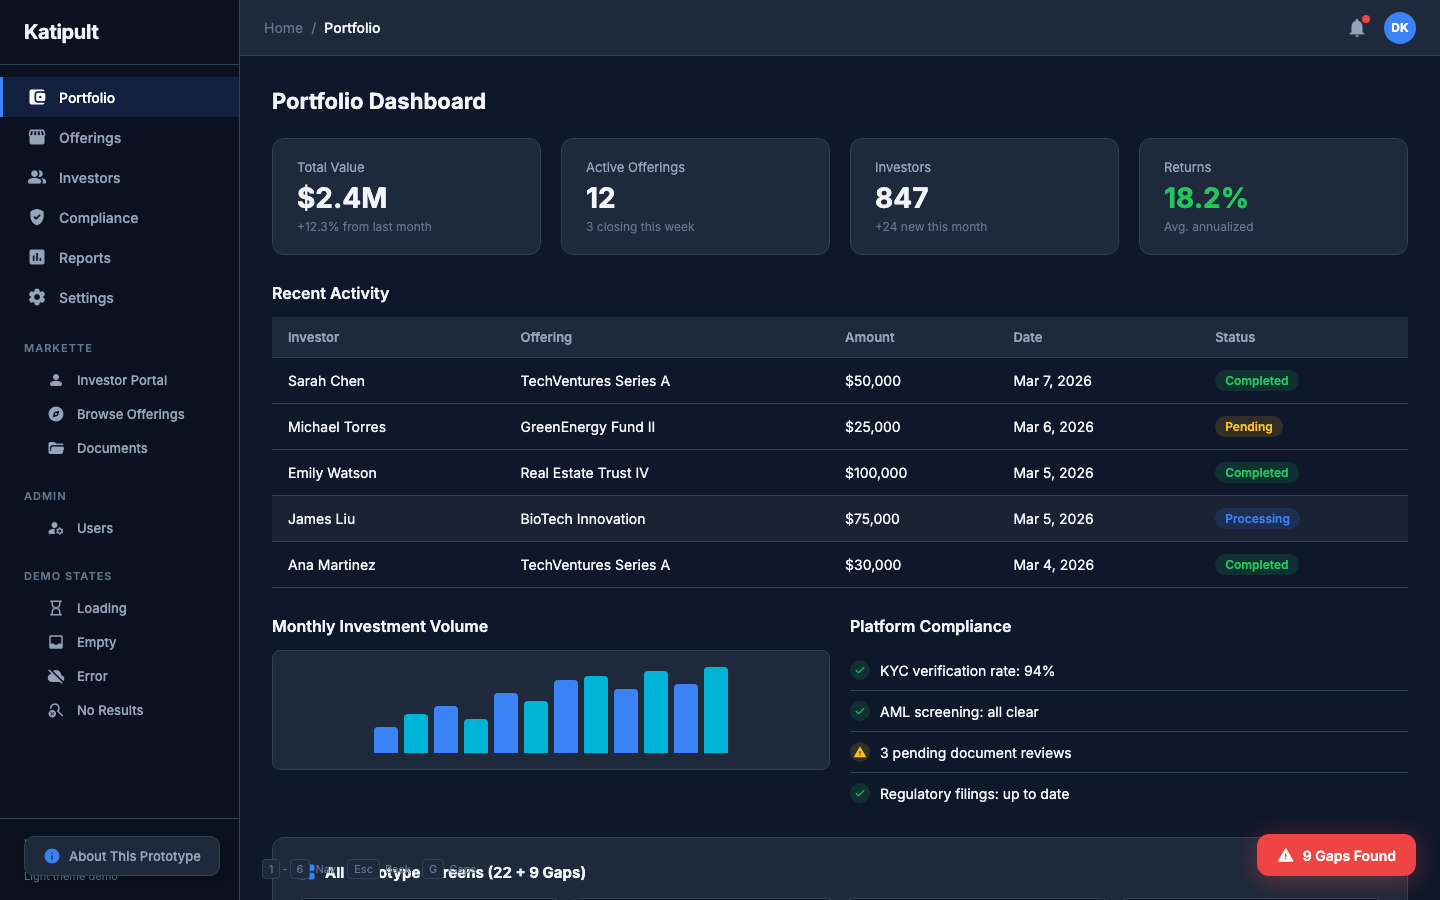Open notifications via the bell icon
The width and height of the screenshot is (1440, 900).
point(1356,28)
